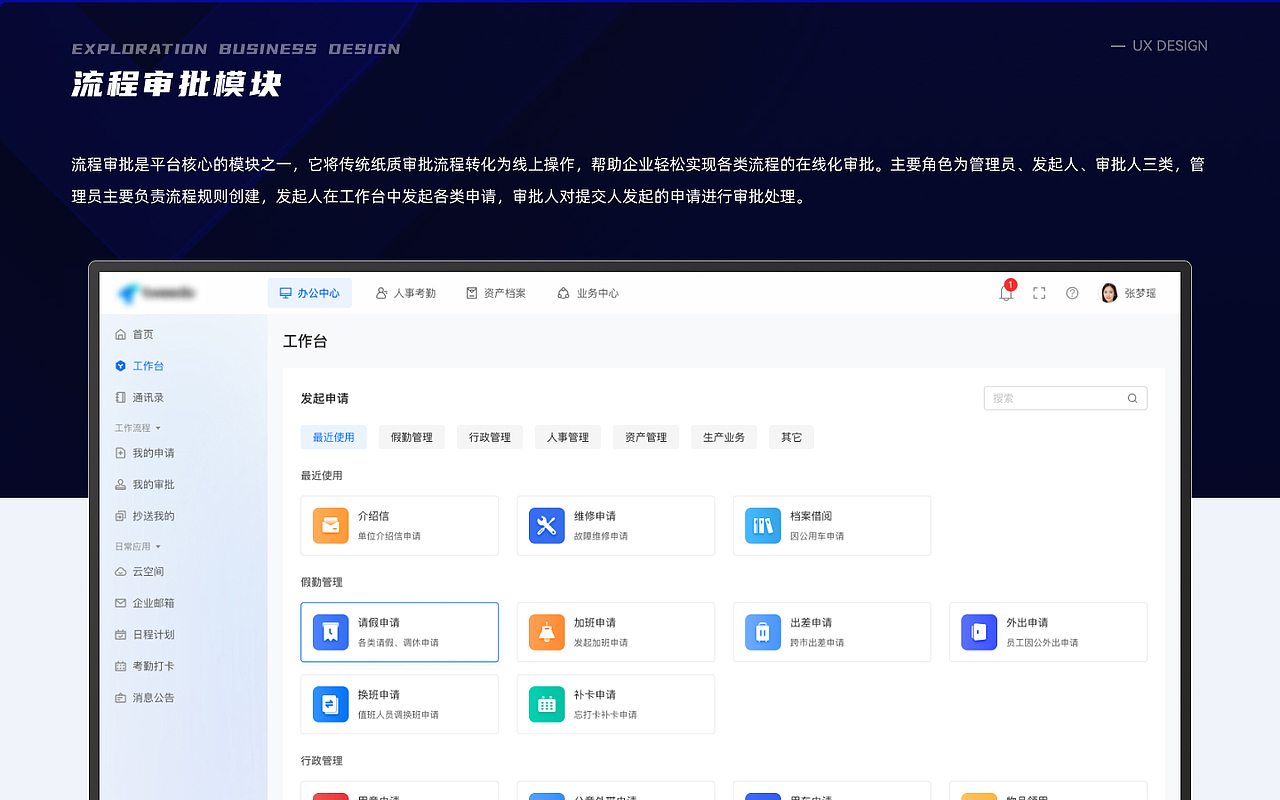The width and height of the screenshot is (1280, 800).
Task: Collapse the 工作流程 sidebar section
Action: pyautogui.click(x=138, y=427)
